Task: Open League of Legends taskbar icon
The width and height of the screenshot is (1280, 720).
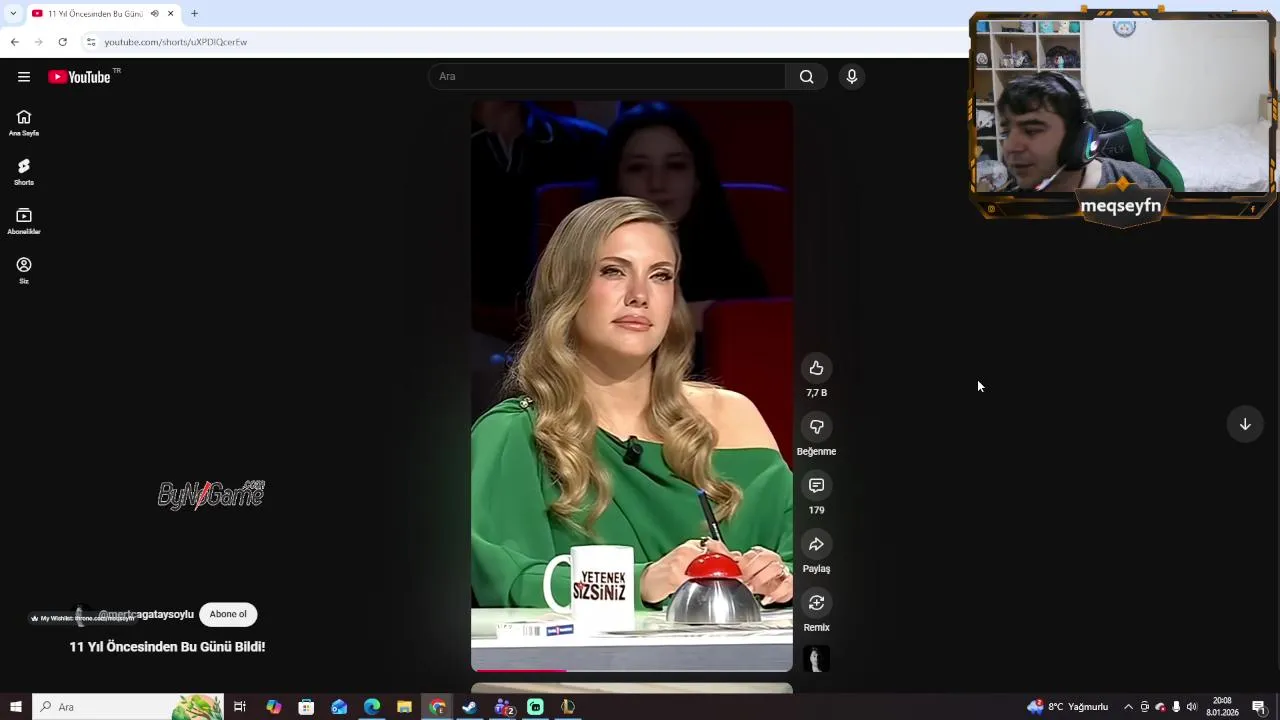Action: (568, 707)
